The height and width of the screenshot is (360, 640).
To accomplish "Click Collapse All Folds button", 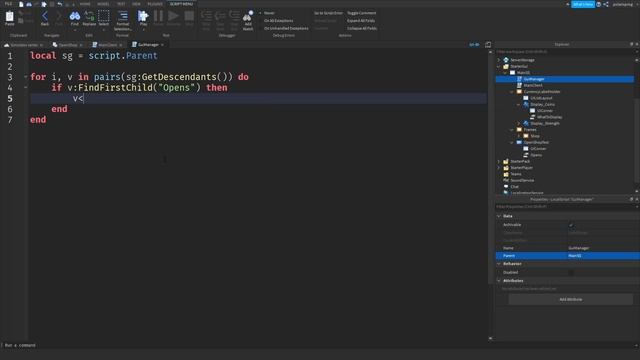I will pos(362,29).
